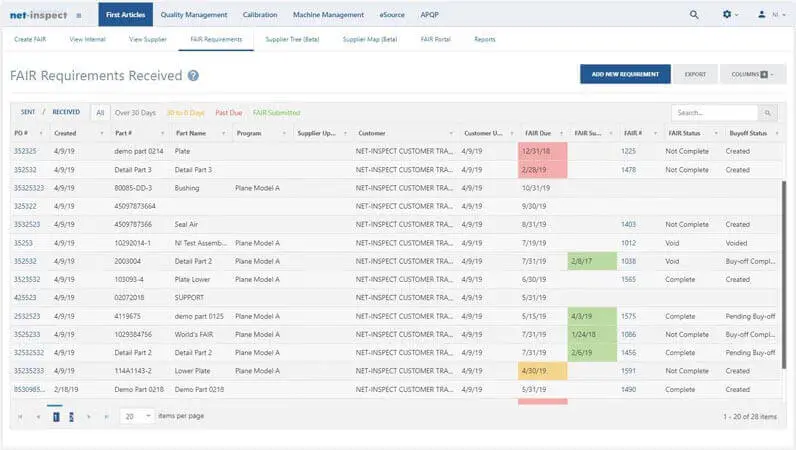The image size is (796, 450).
Task: Click the table Search input field
Action: tap(714, 114)
